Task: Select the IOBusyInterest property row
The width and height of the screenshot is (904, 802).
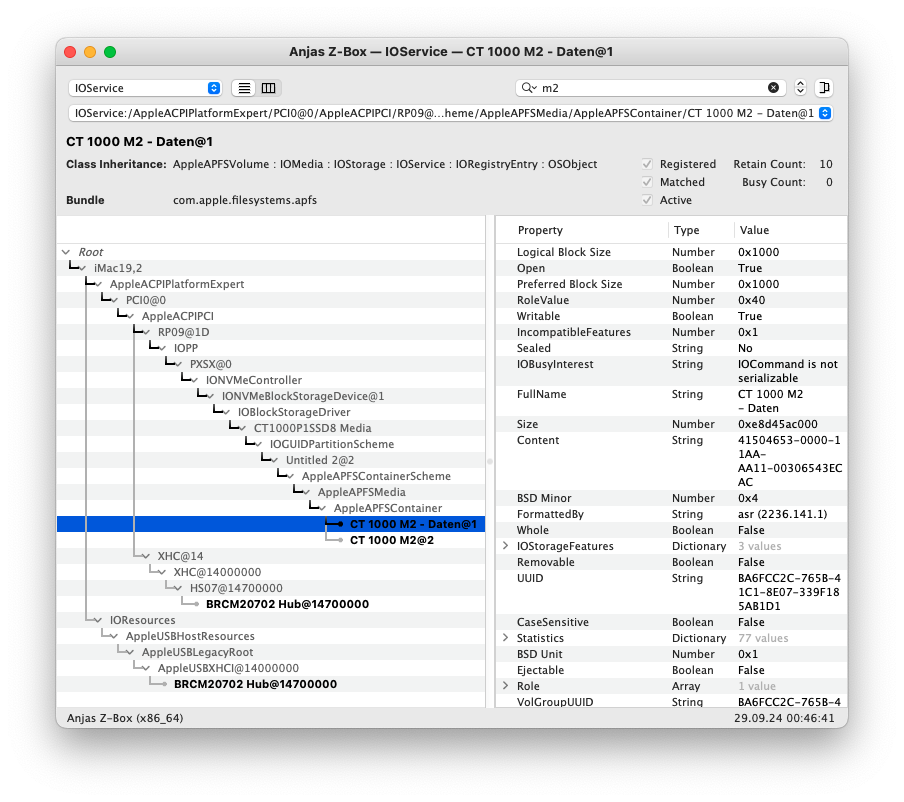Action: (x=671, y=371)
